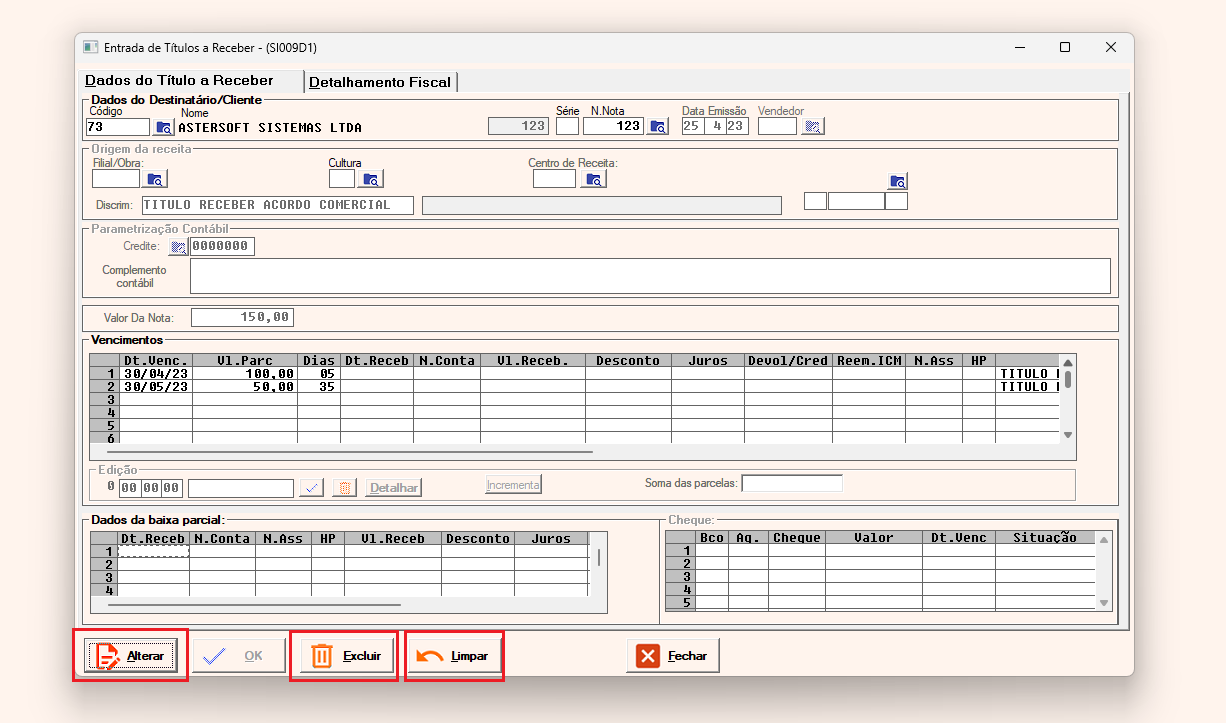Confirm the edit with the Edição checkmark icon
The width and height of the screenshot is (1226, 723).
312,487
